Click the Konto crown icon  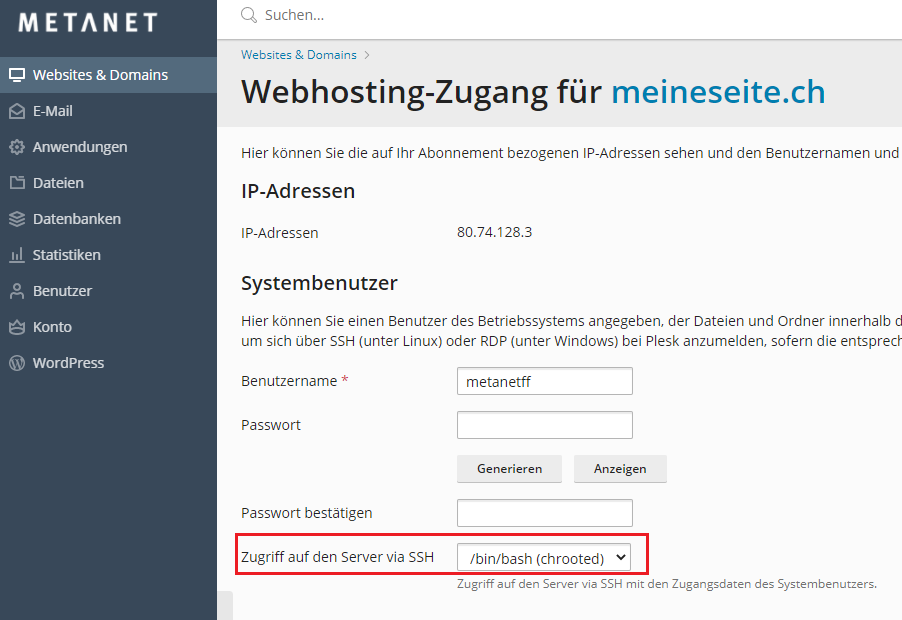(16, 327)
